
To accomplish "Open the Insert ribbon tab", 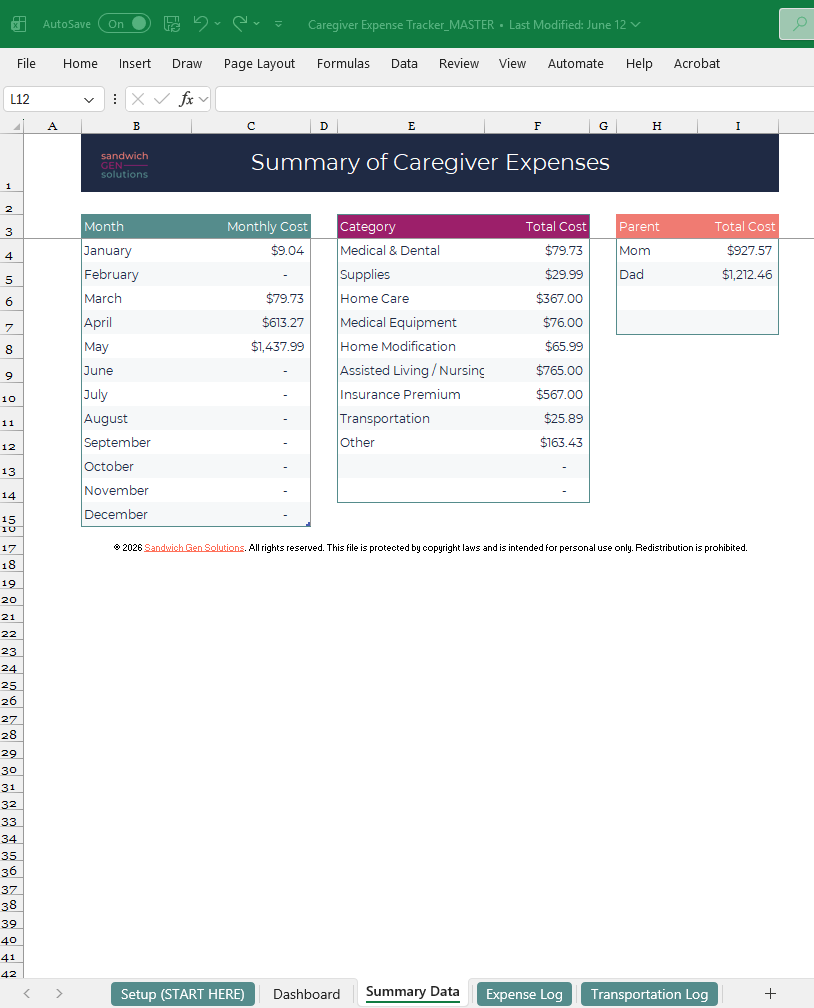I will 134,64.
